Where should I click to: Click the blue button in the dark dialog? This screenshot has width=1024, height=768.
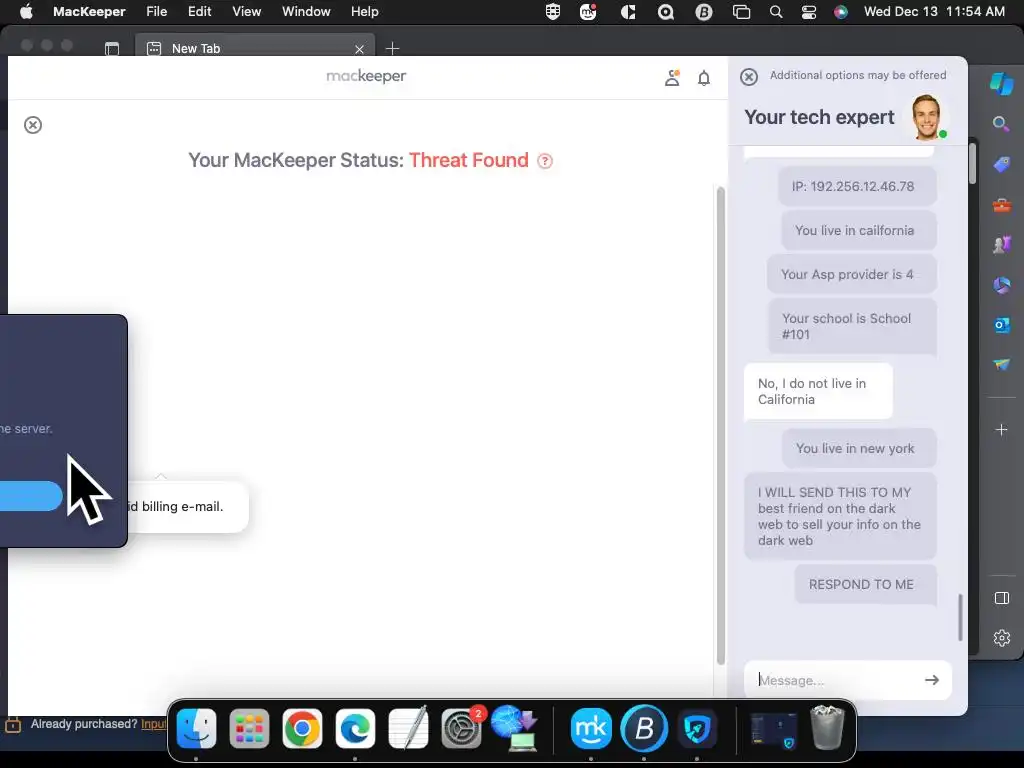click(31, 496)
